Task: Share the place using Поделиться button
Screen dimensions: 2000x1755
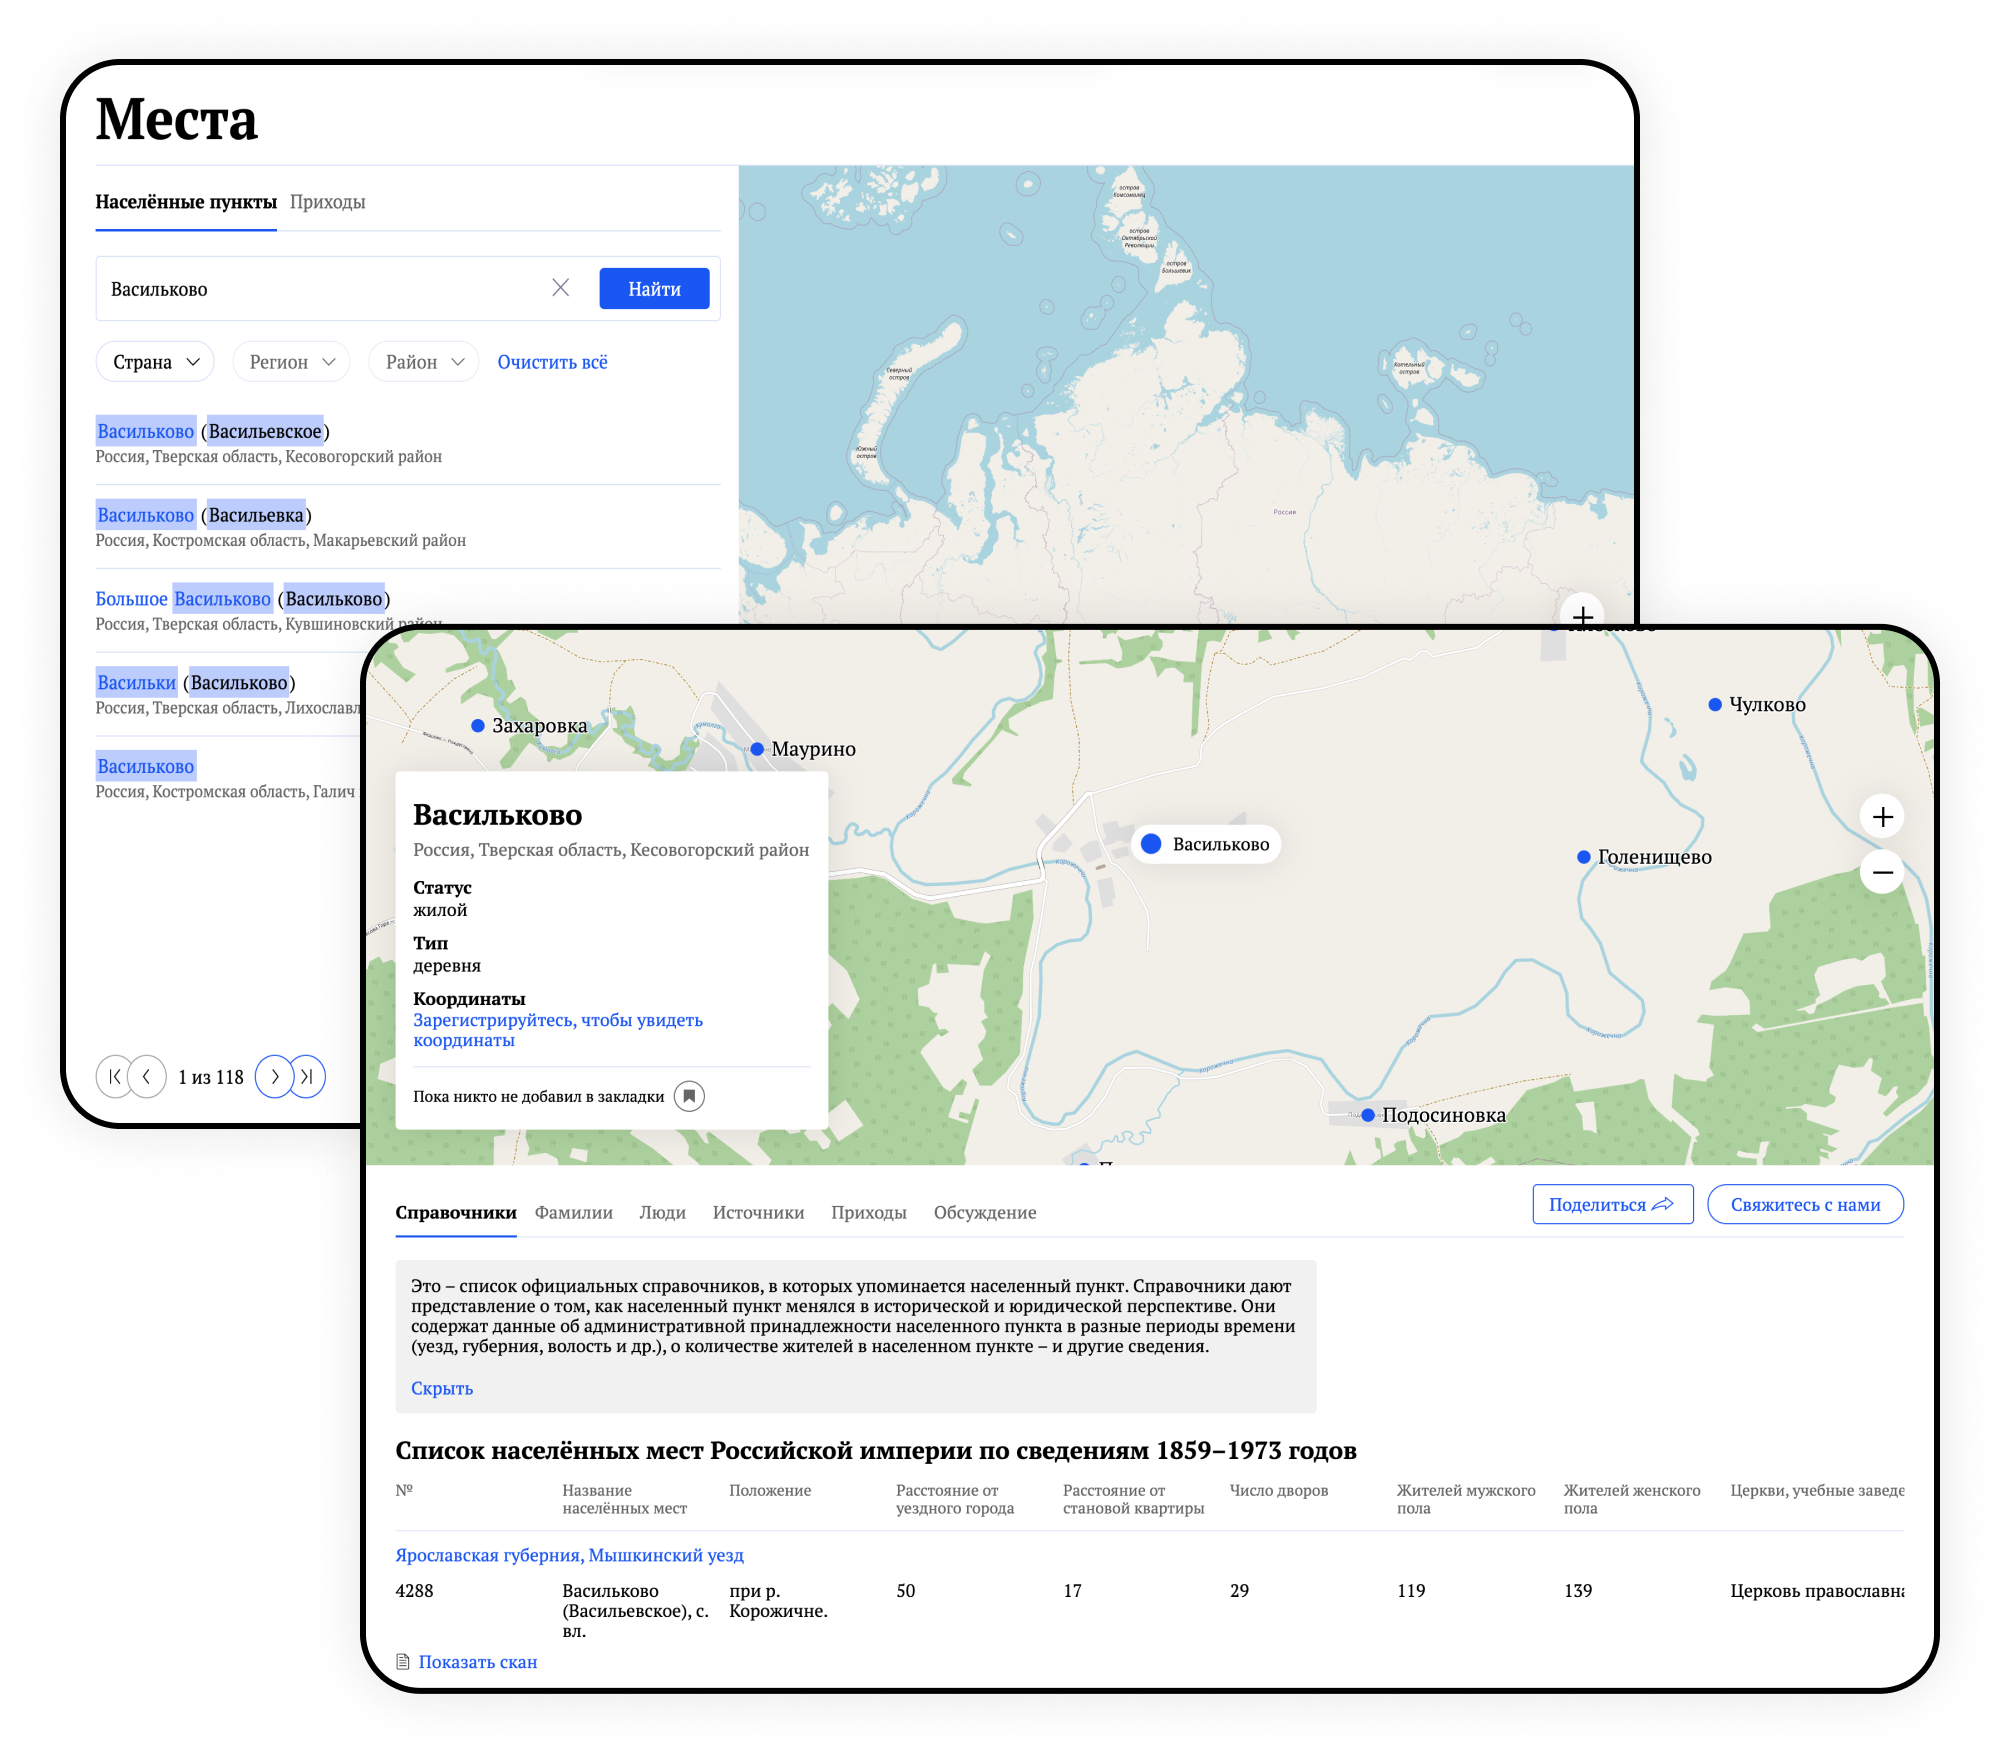Action: click(1612, 1204)
